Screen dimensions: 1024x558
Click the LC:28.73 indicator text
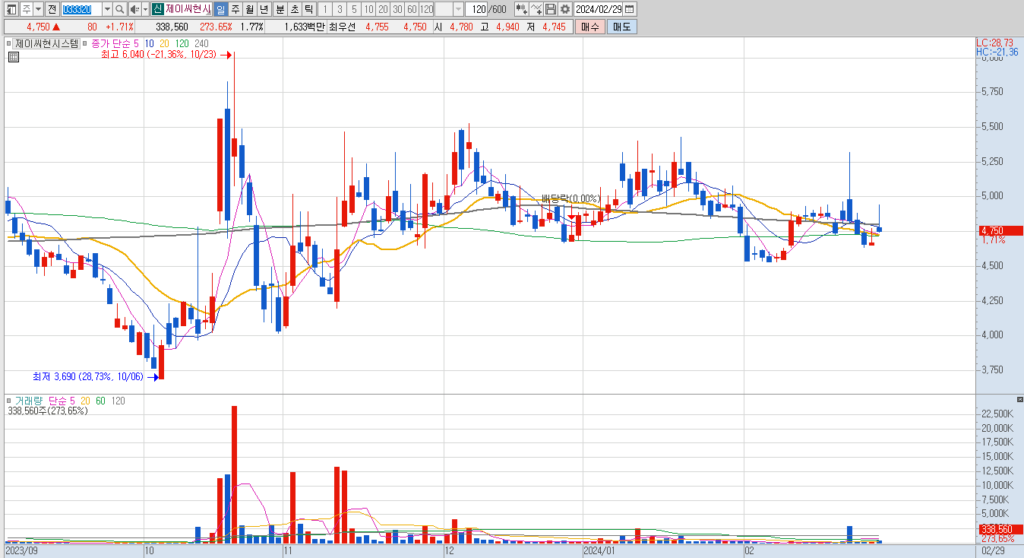[995, 42]
